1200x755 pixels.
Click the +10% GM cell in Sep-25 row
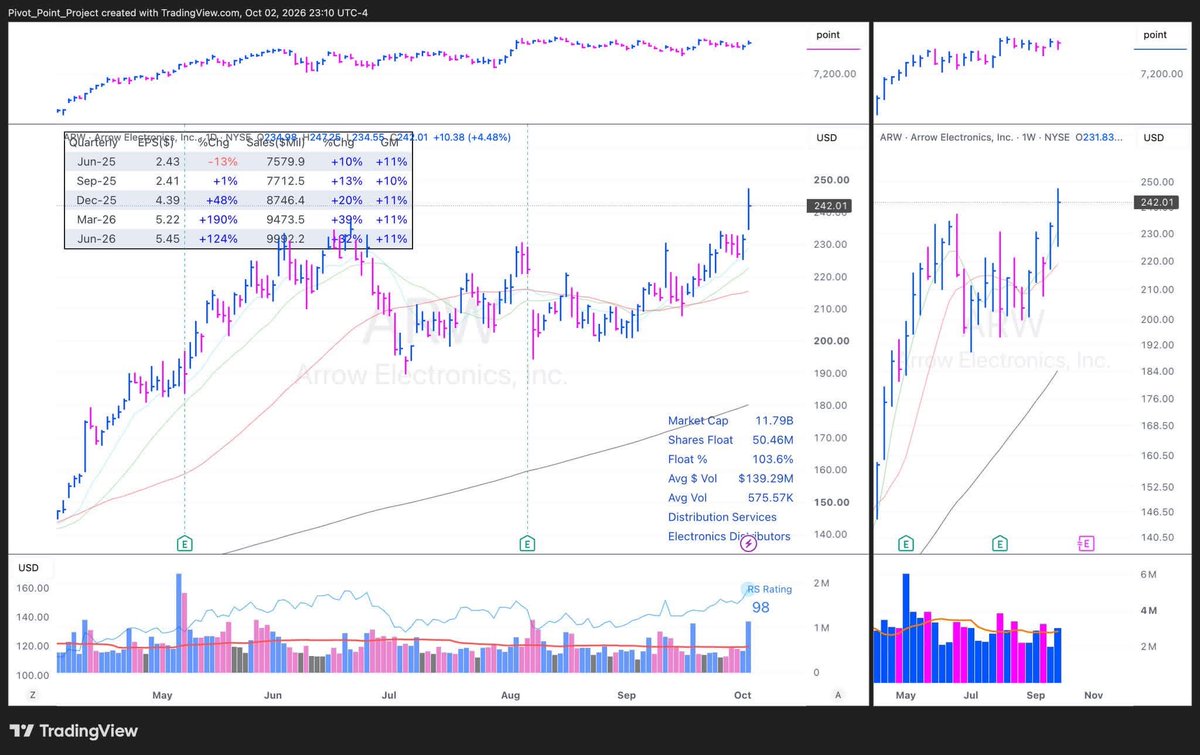coord(390,181)
